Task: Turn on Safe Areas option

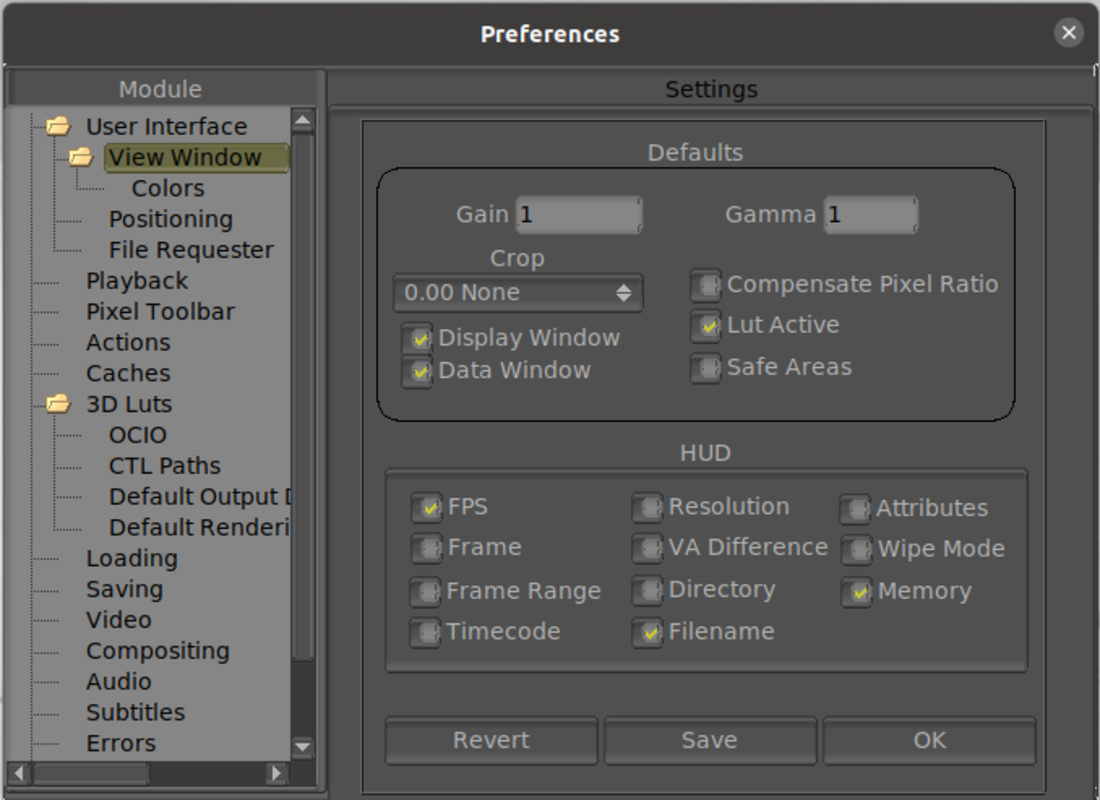Action: (706, 368)
